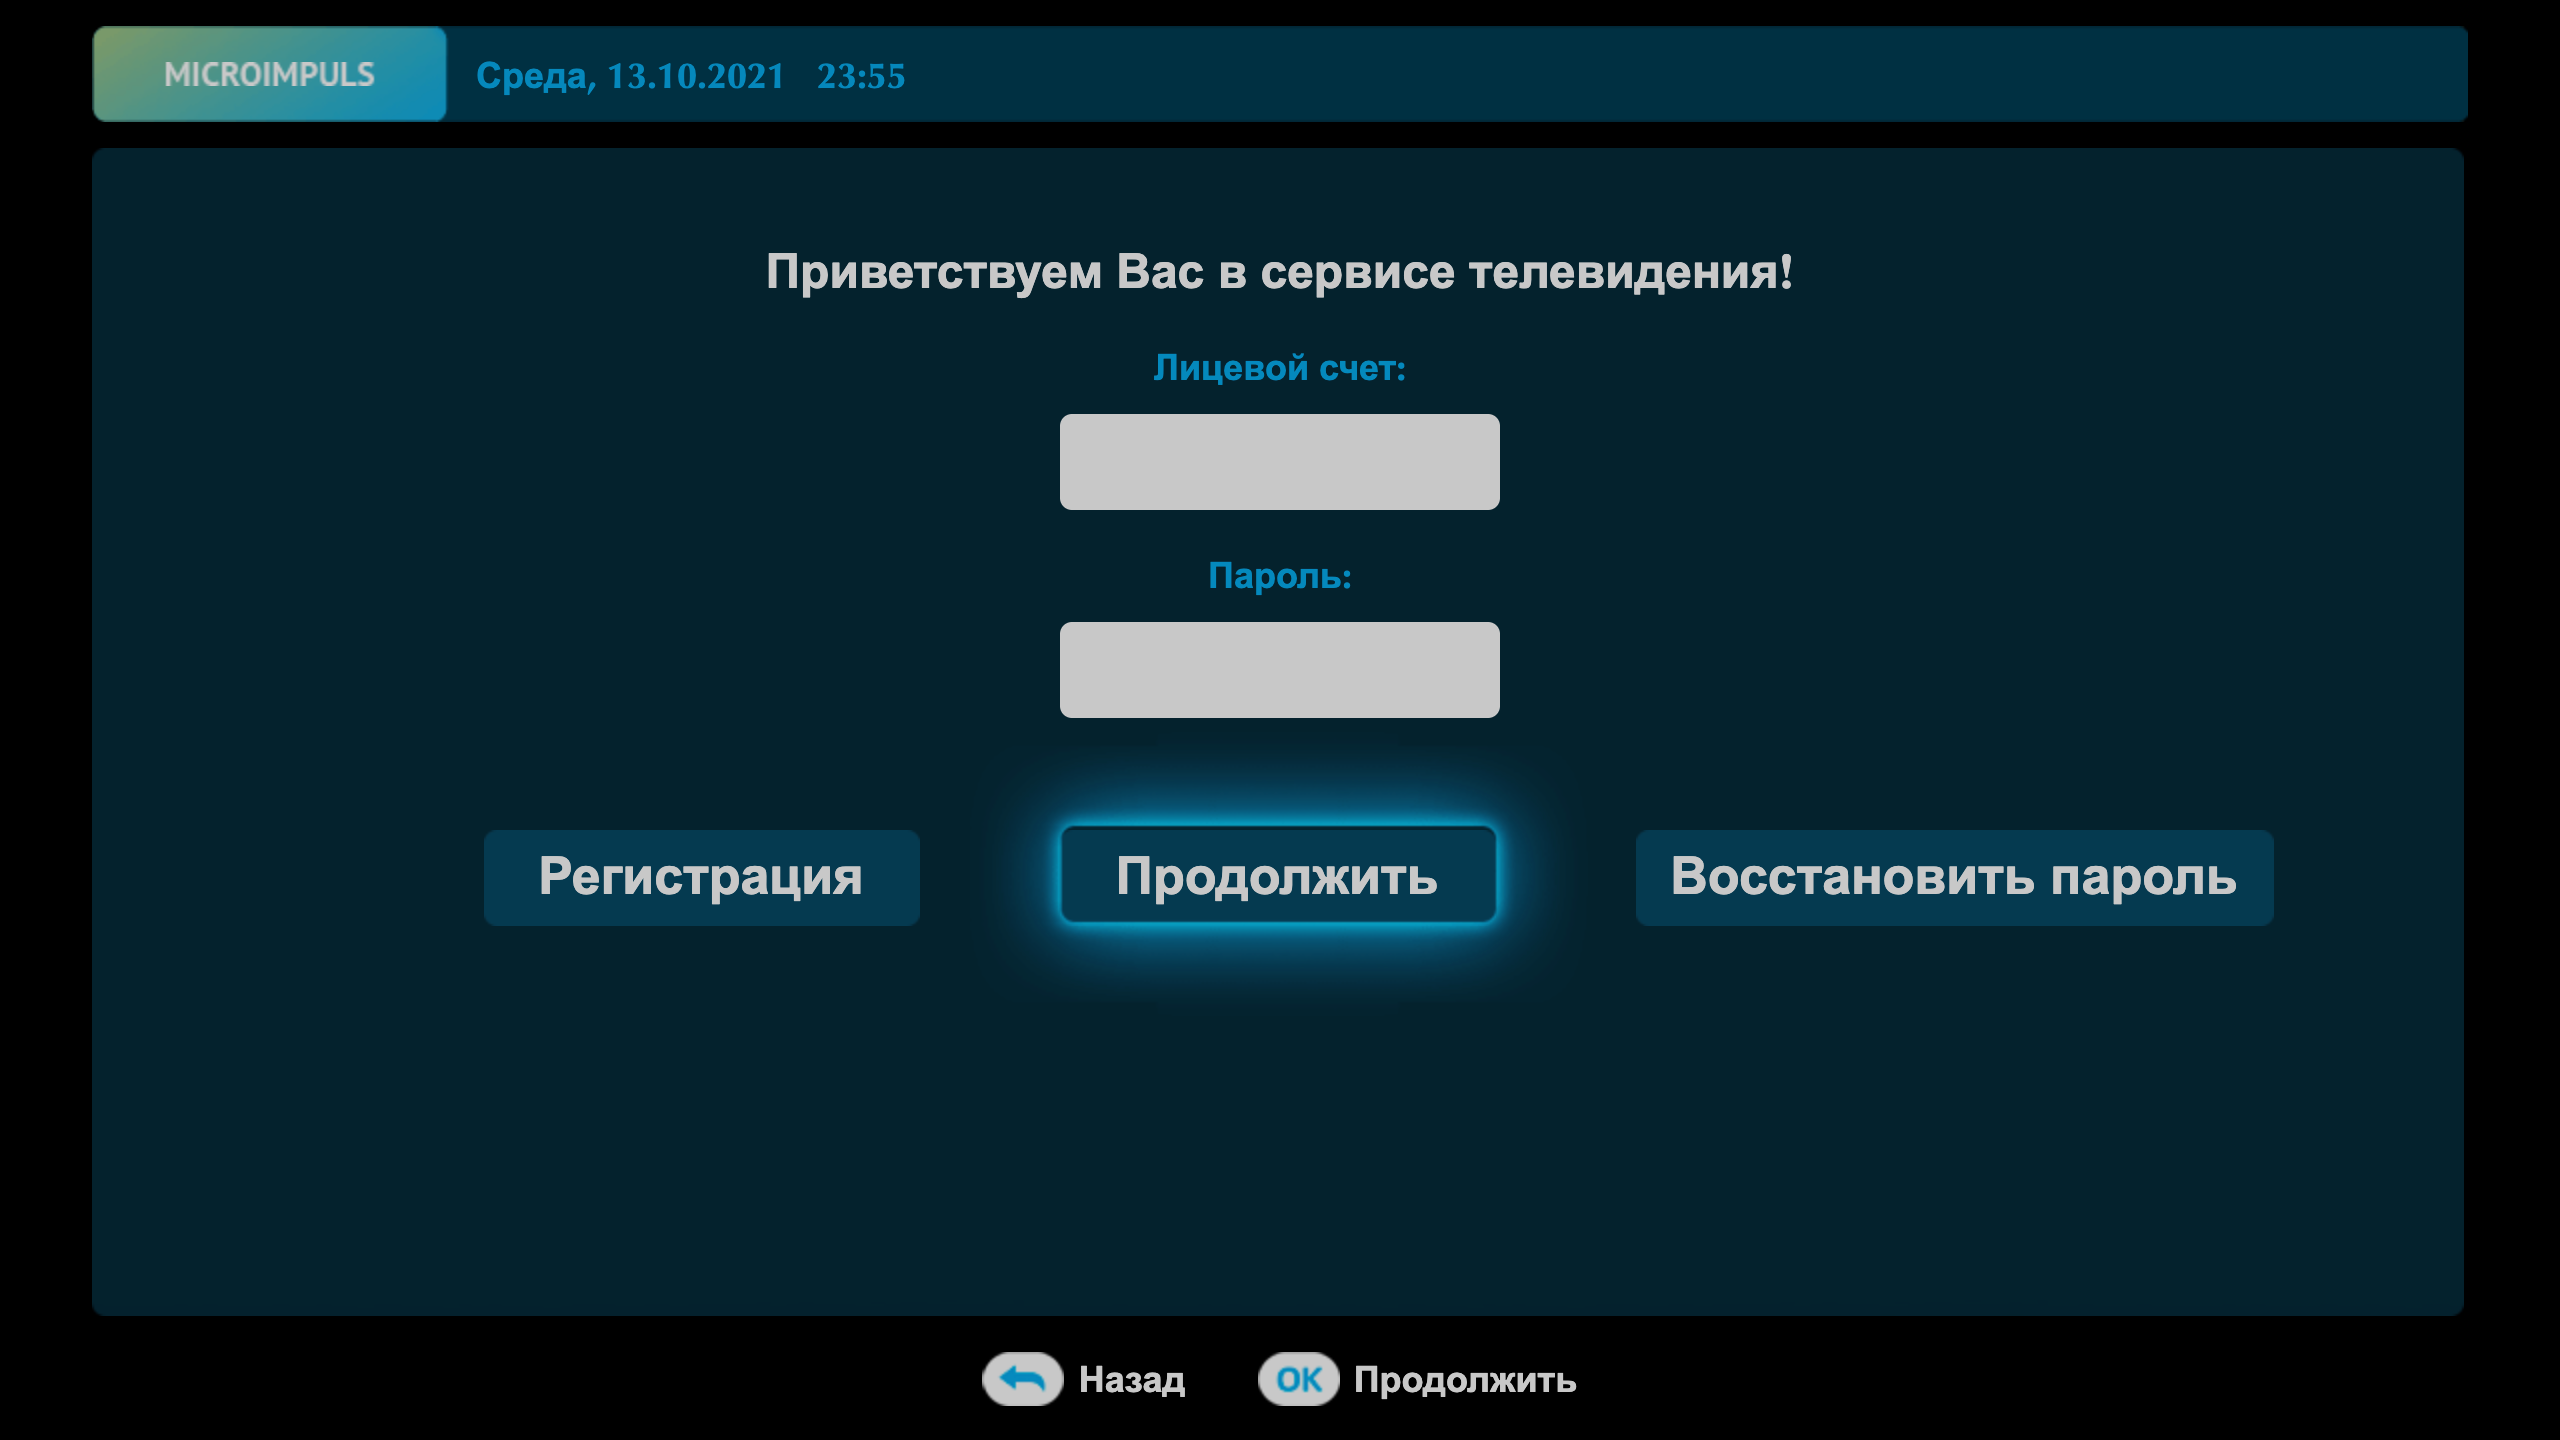Click Восстановить пароль button
2560x1440 pixels.
(1952, 877)
